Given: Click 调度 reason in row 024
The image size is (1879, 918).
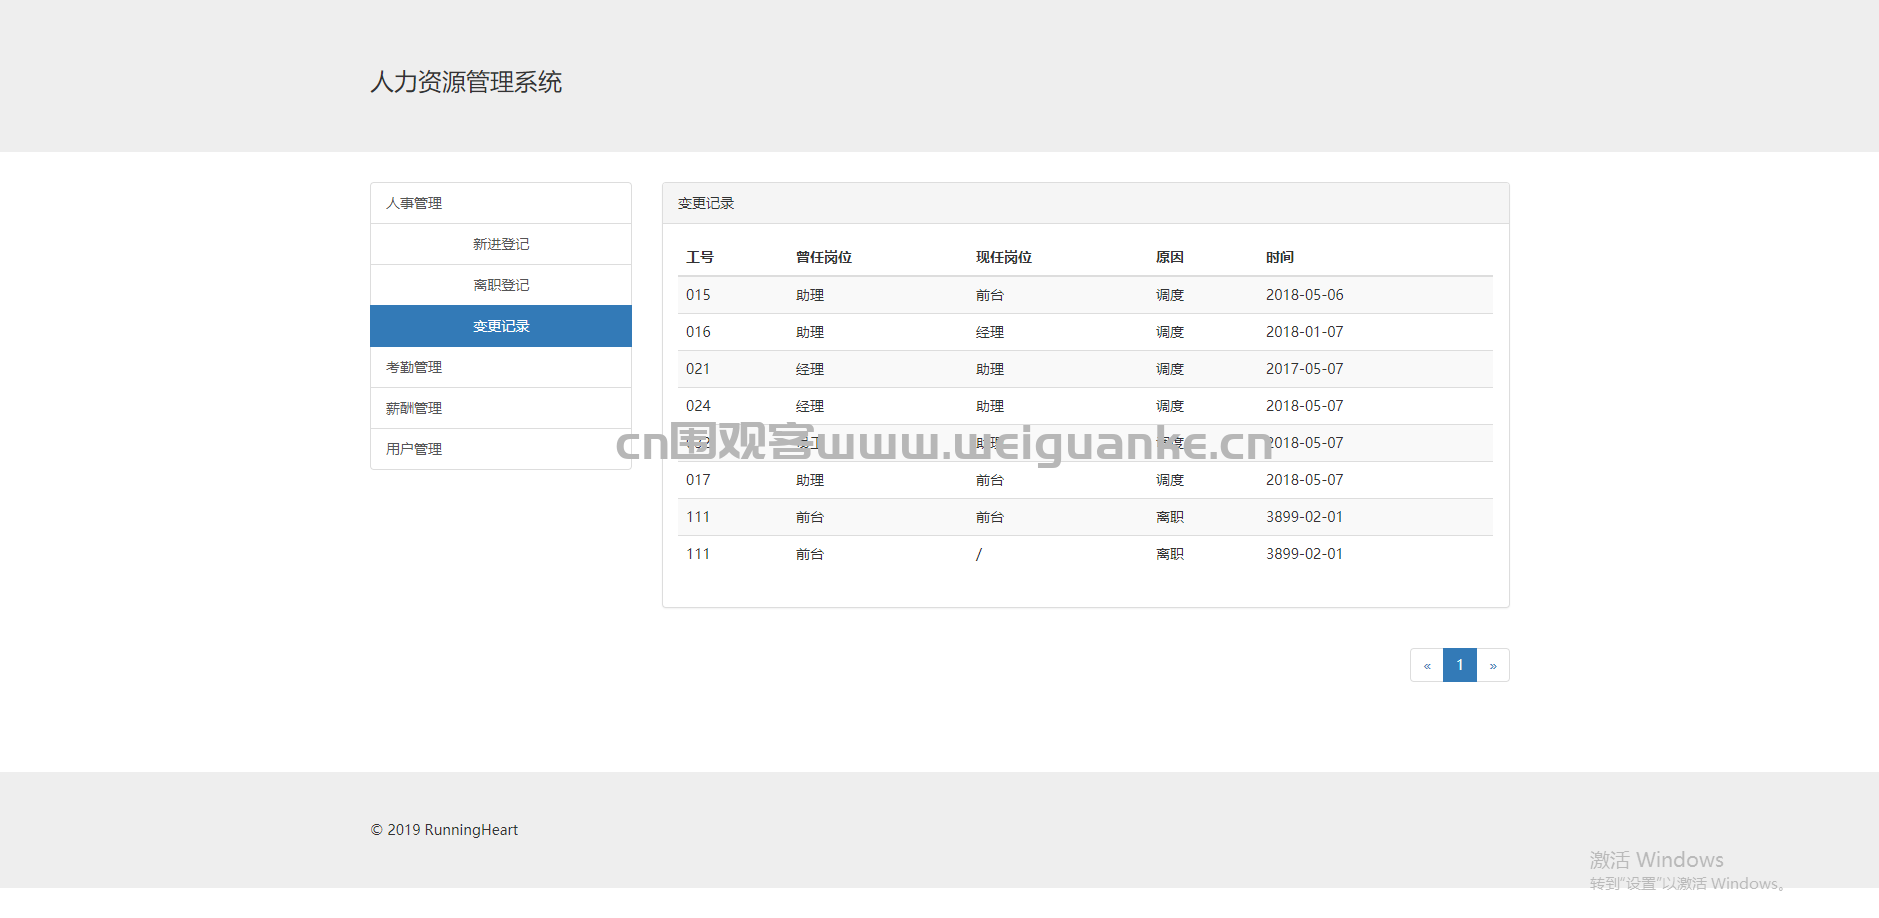Looking at the screenshot, I should click(x=1170, y=406).
